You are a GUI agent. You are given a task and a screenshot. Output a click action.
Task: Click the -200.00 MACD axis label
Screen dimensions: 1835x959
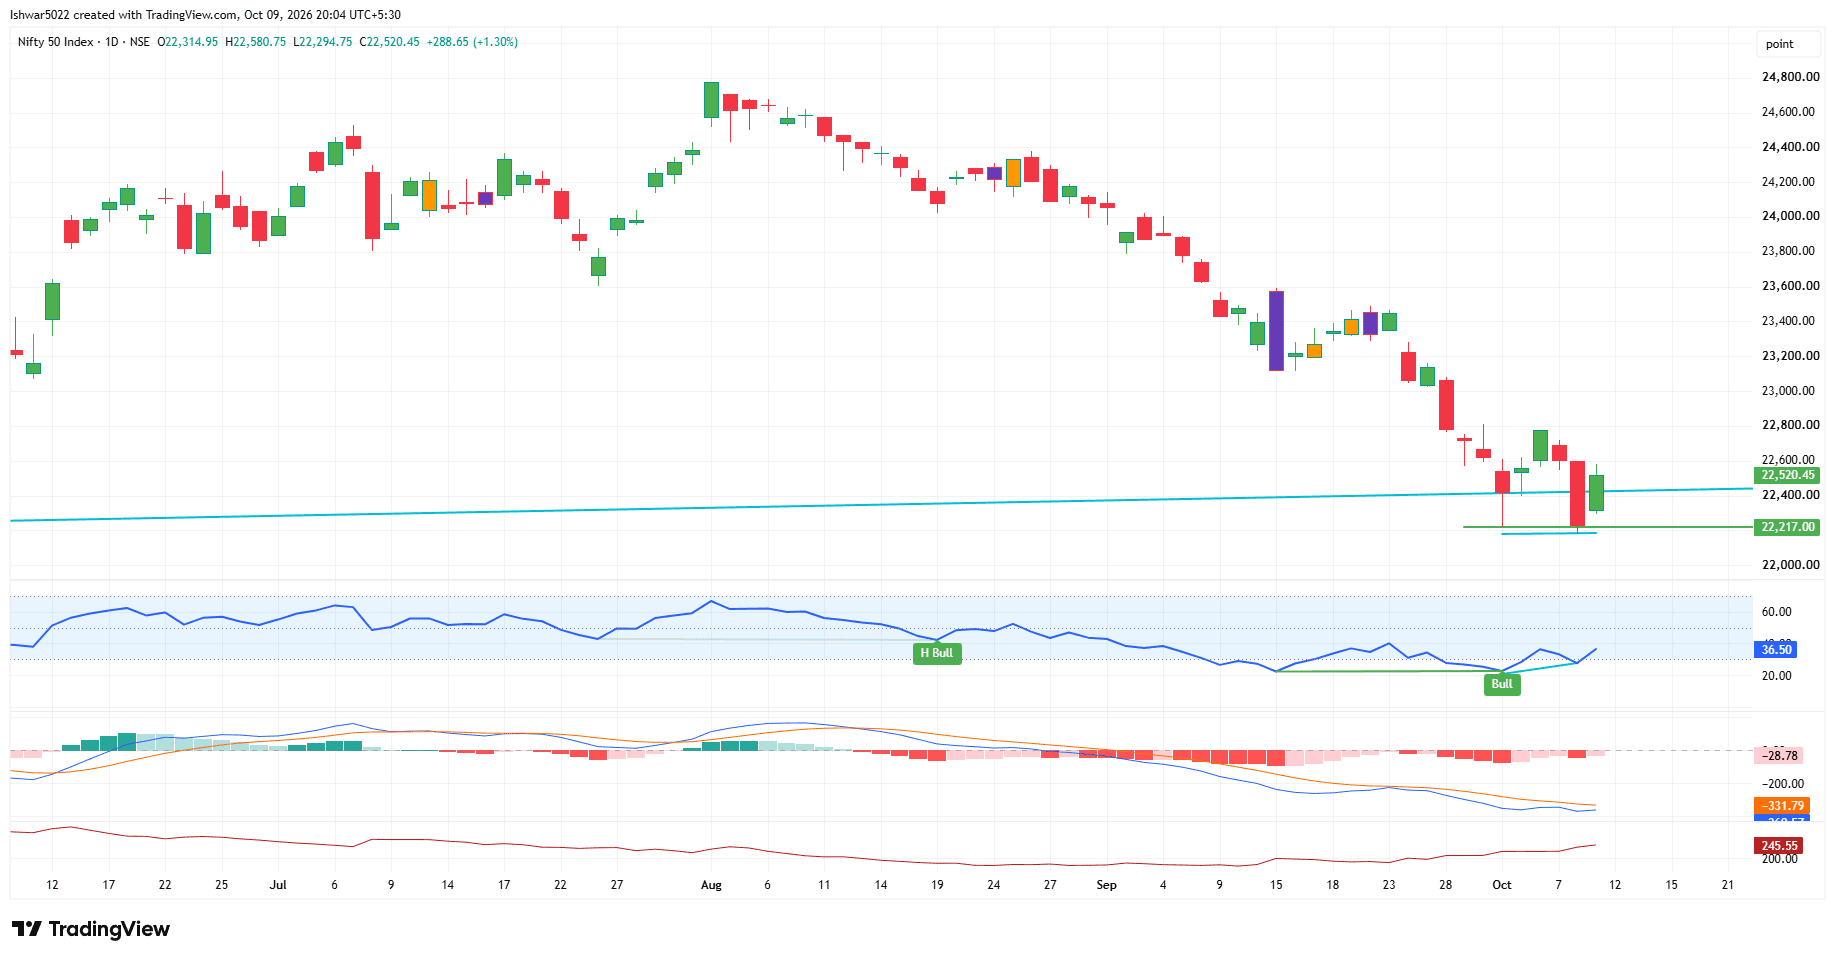point(1783,784)
